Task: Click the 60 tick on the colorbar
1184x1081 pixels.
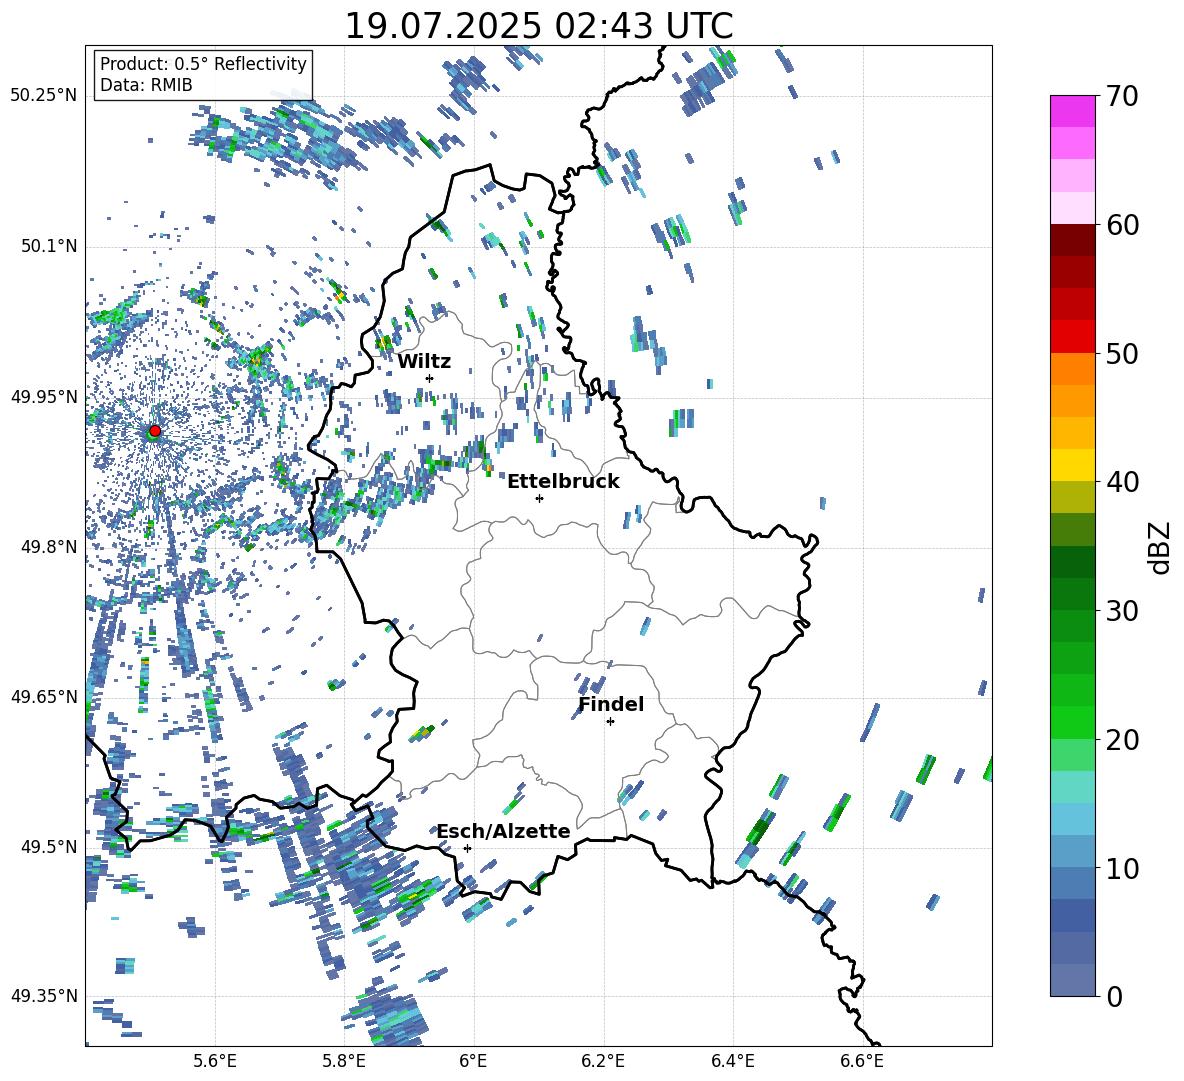Action: (x=1122, y=225)
